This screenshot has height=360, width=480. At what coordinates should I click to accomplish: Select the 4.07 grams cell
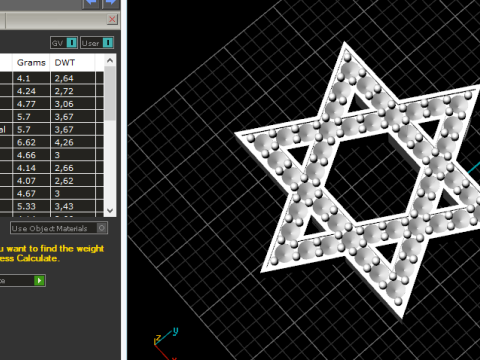31,181
